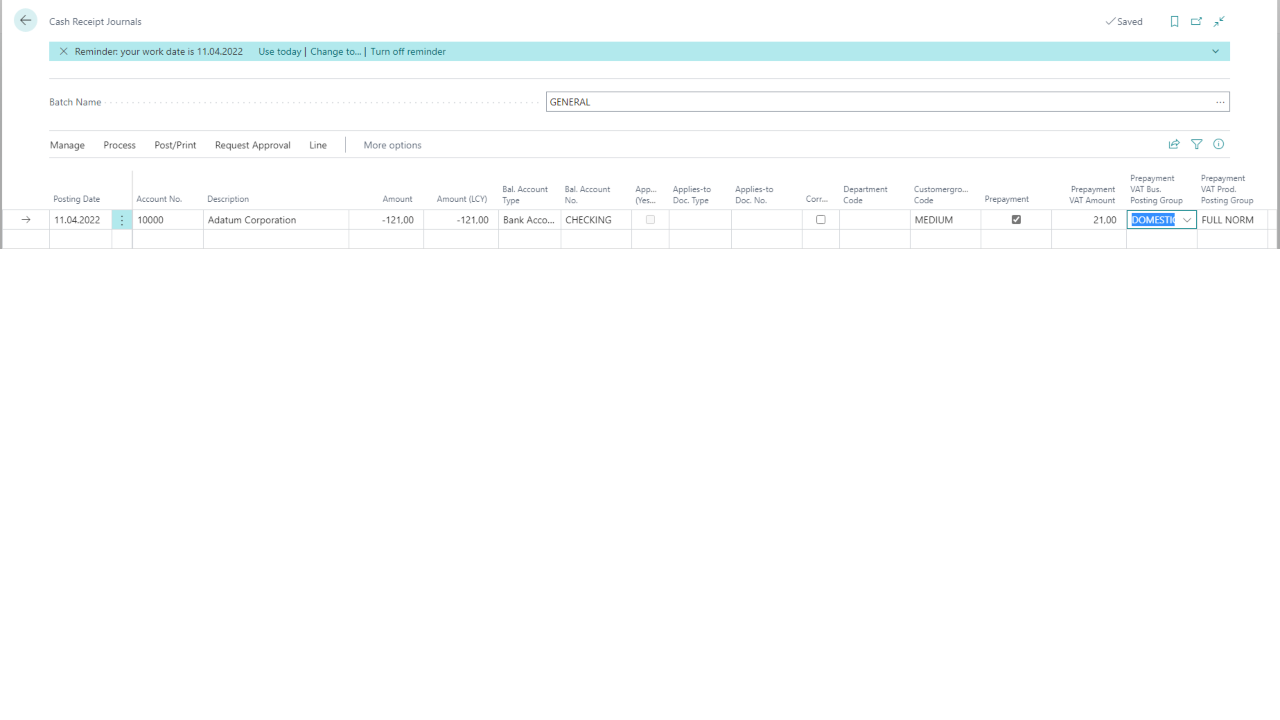Enable the Prepayment checkbox

coord(1016,219)
